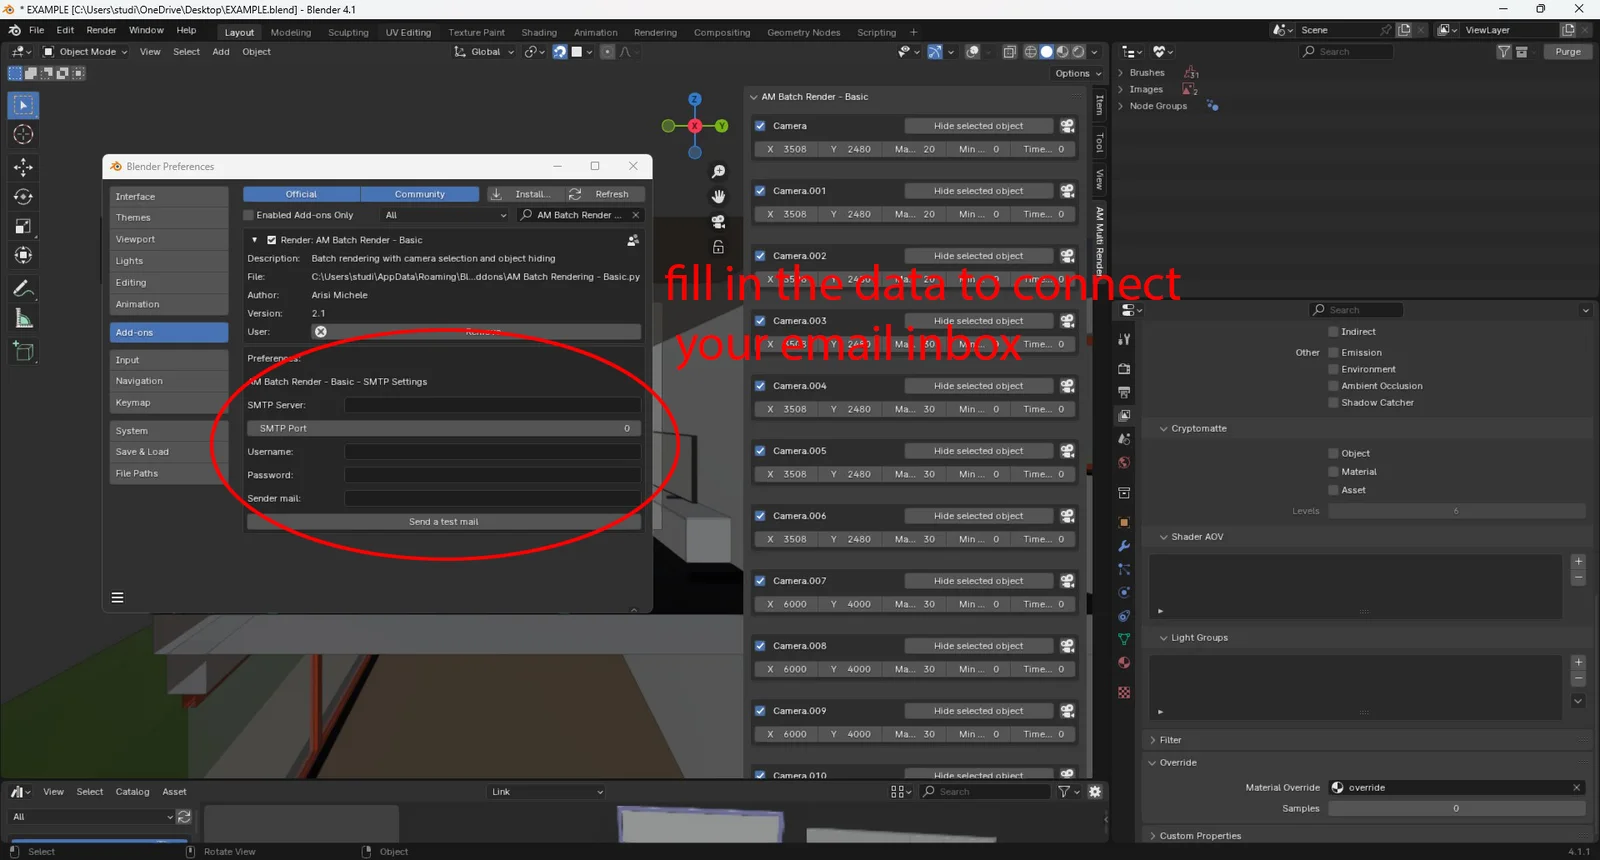Click the Purge button in outliner
Screen dimensions: 1600x860
pyautogui.click(x=1568, y=52)
